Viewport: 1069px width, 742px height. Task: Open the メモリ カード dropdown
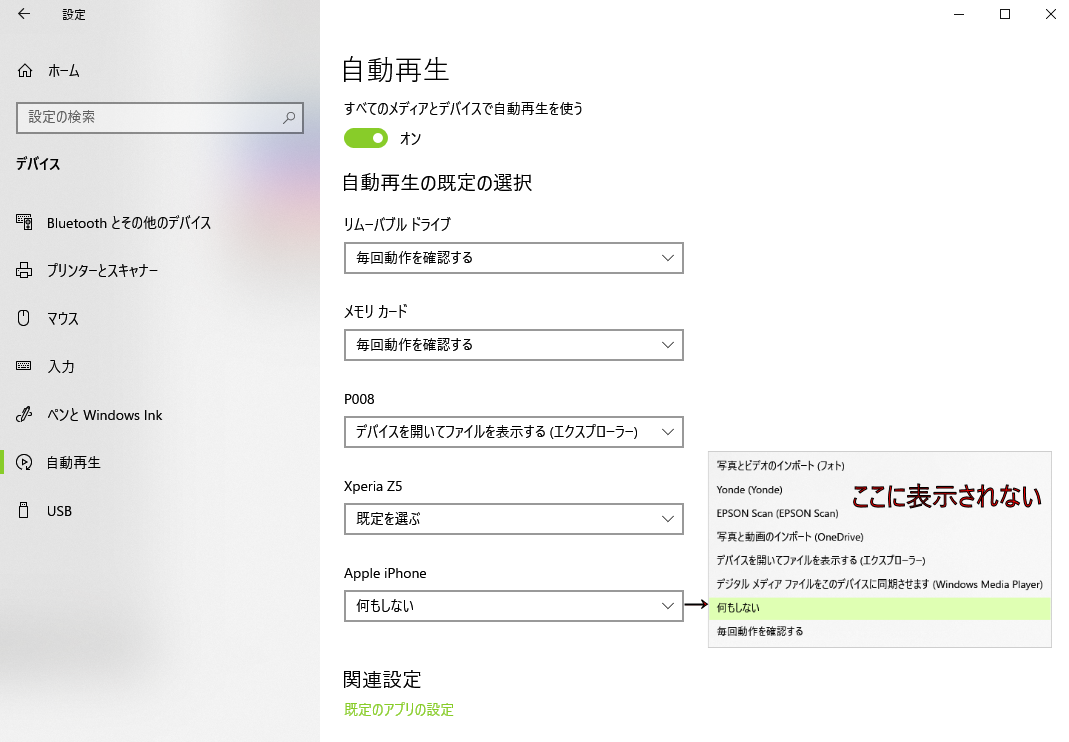point(513,345)
